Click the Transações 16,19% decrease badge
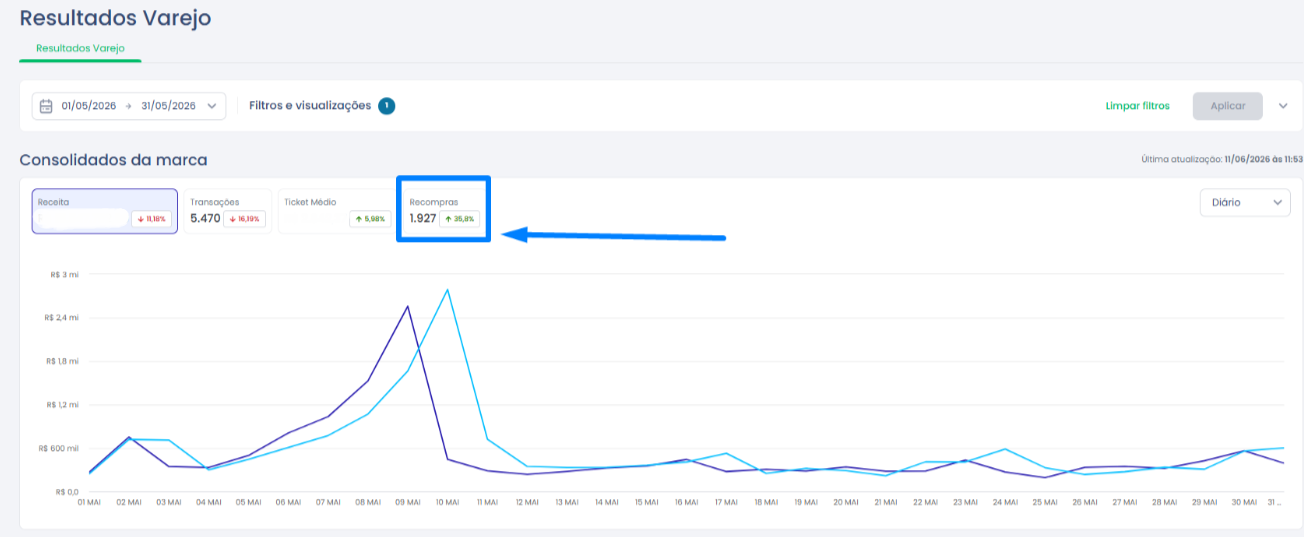The image size is (1304, 537). (244, 218)
